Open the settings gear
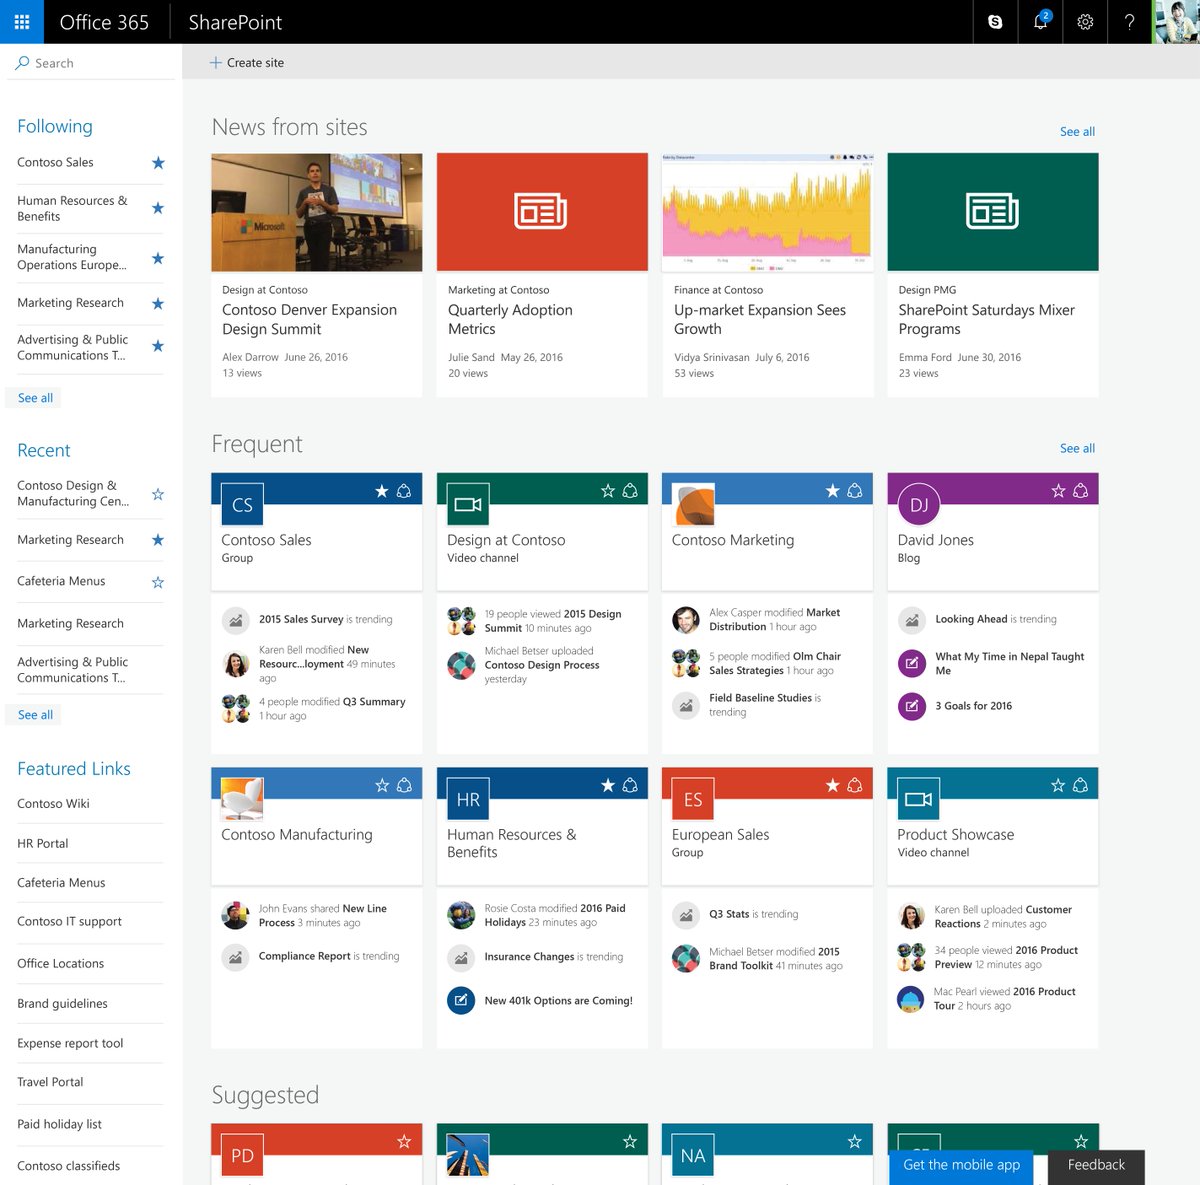Image resolution: width=1200 pixels, height=1185 pixels. (x=1085, y=22)
